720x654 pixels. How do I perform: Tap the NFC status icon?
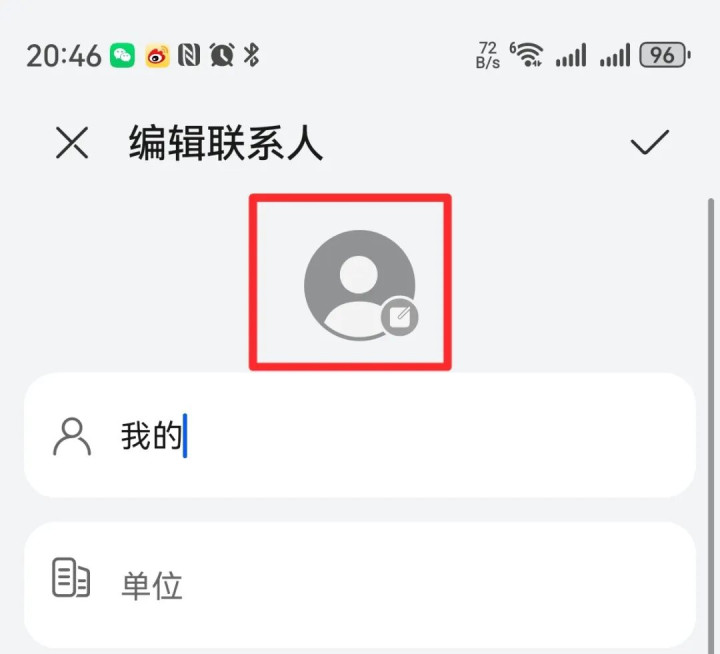pyautogui.click(x=189, y=55)
